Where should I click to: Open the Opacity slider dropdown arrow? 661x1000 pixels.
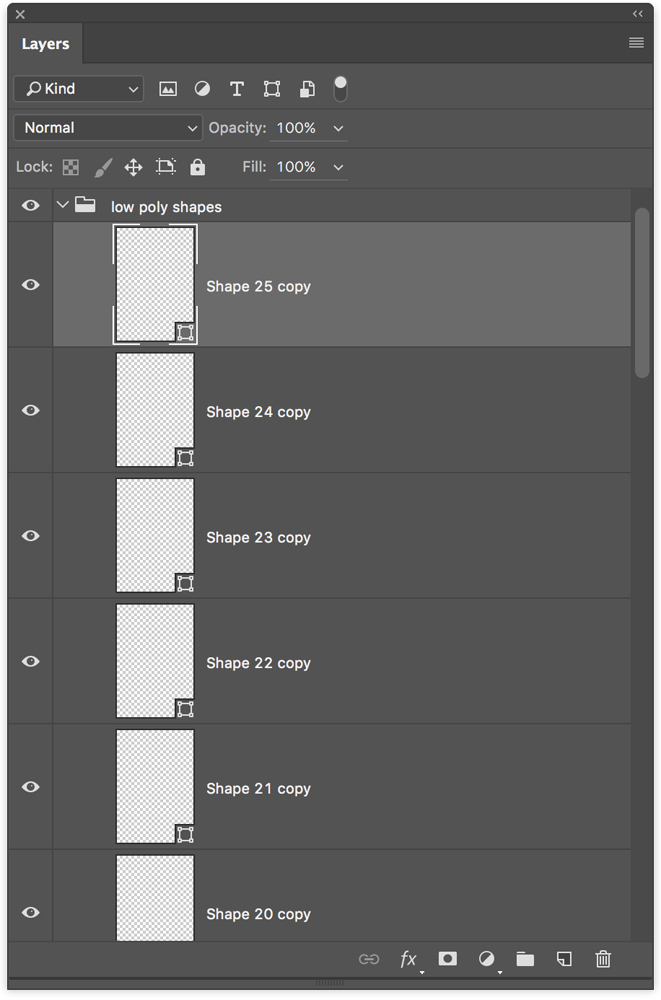pos(338,128)
